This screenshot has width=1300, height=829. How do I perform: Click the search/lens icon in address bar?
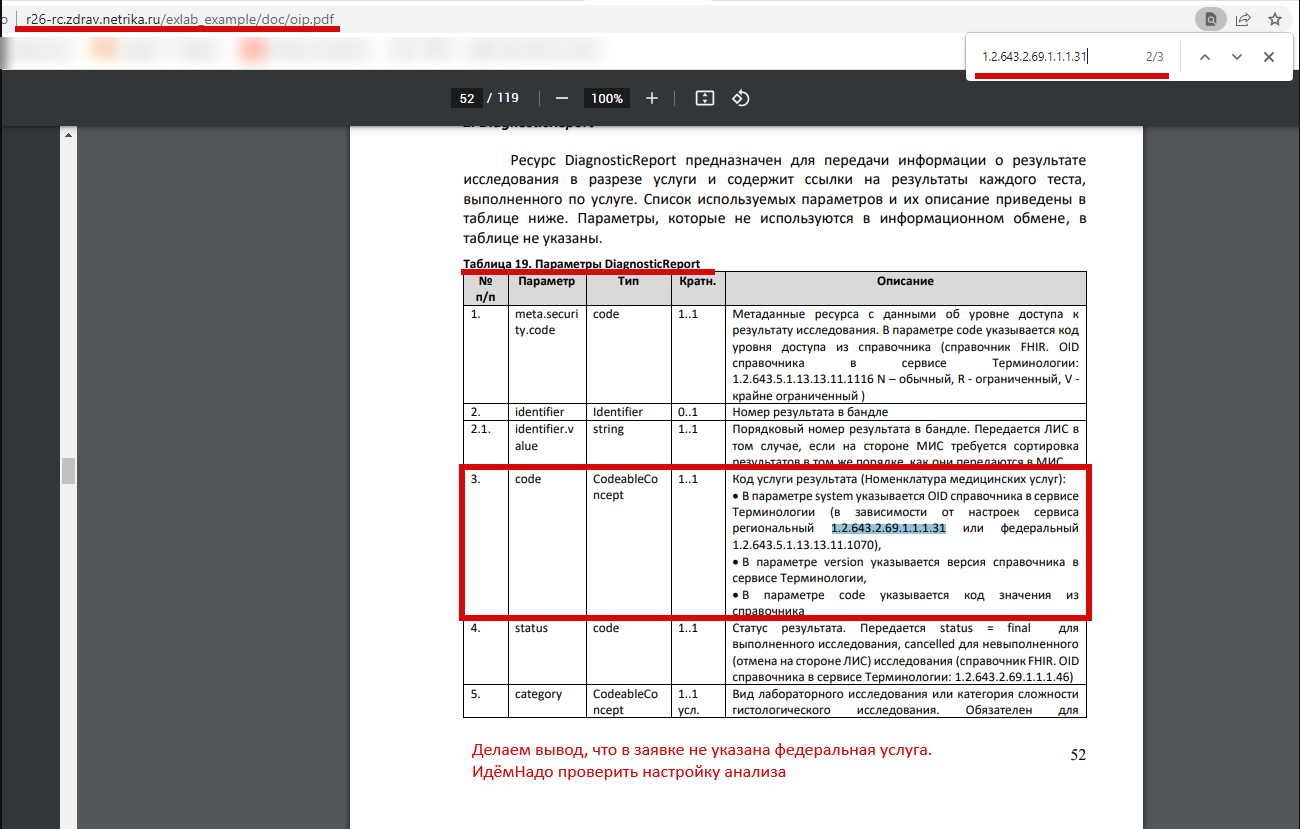1211,19
